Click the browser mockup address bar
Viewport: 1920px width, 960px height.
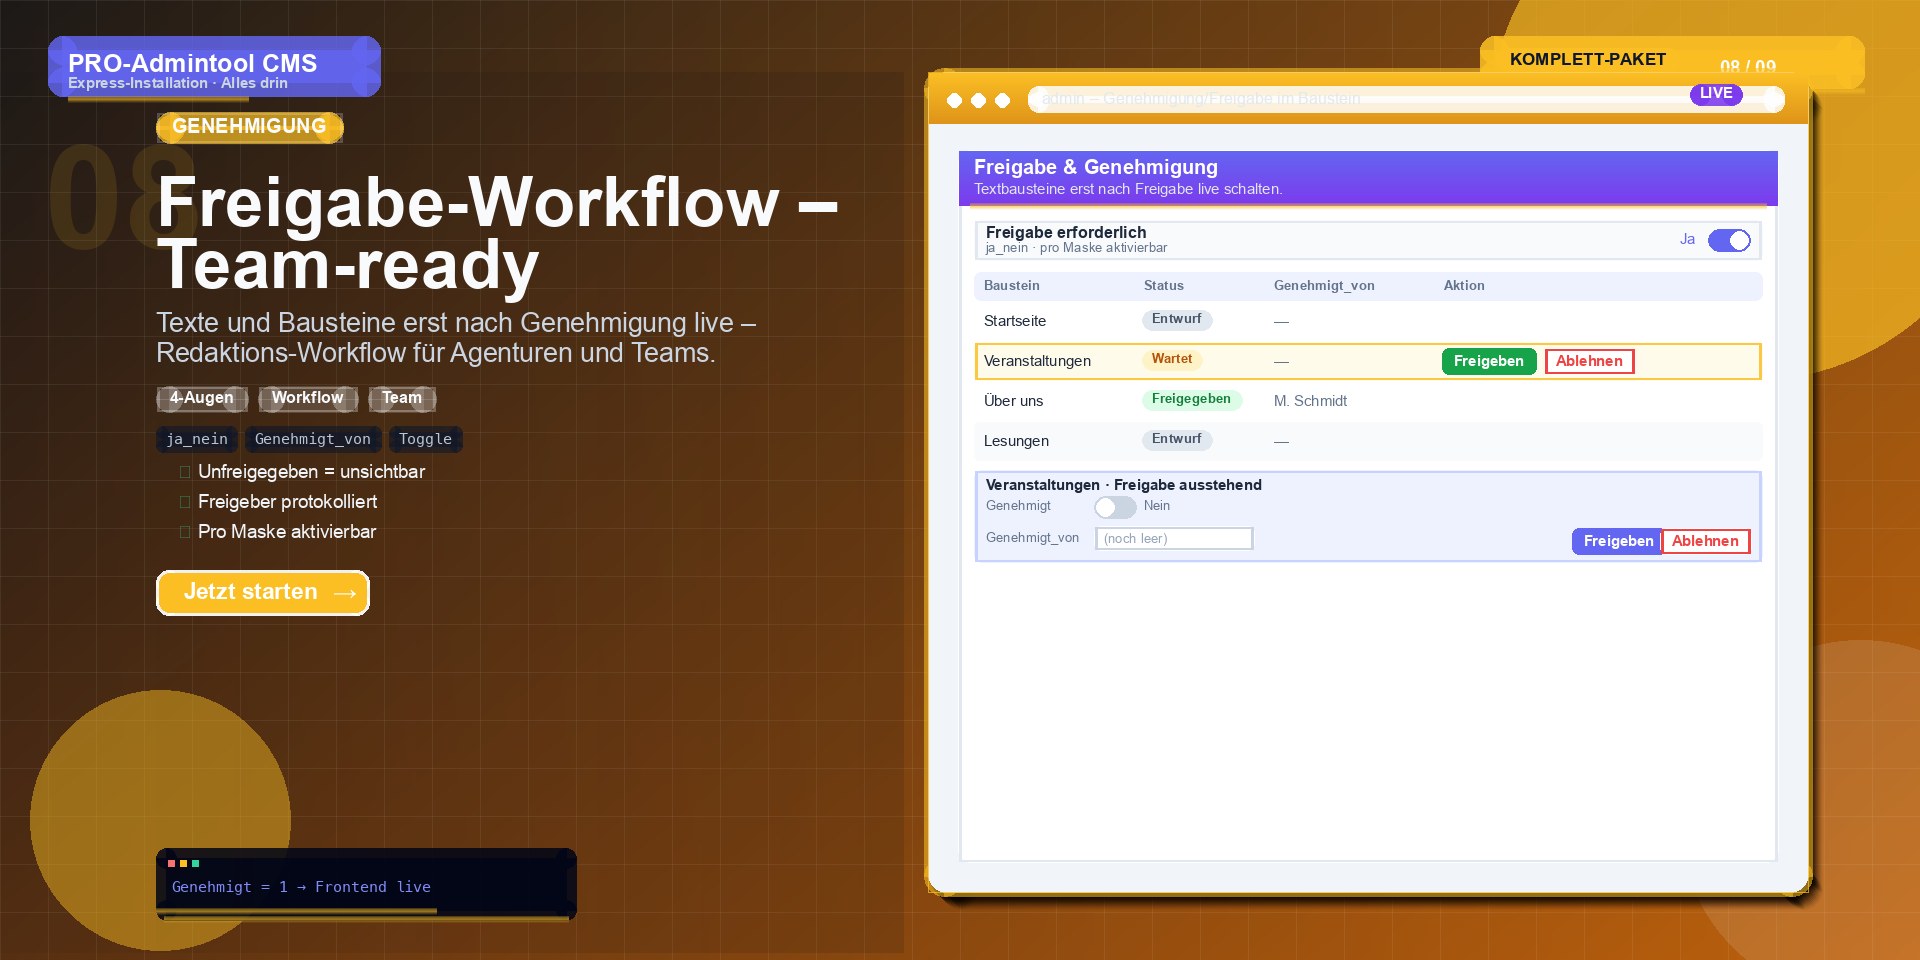click(x=1406, y=99)
